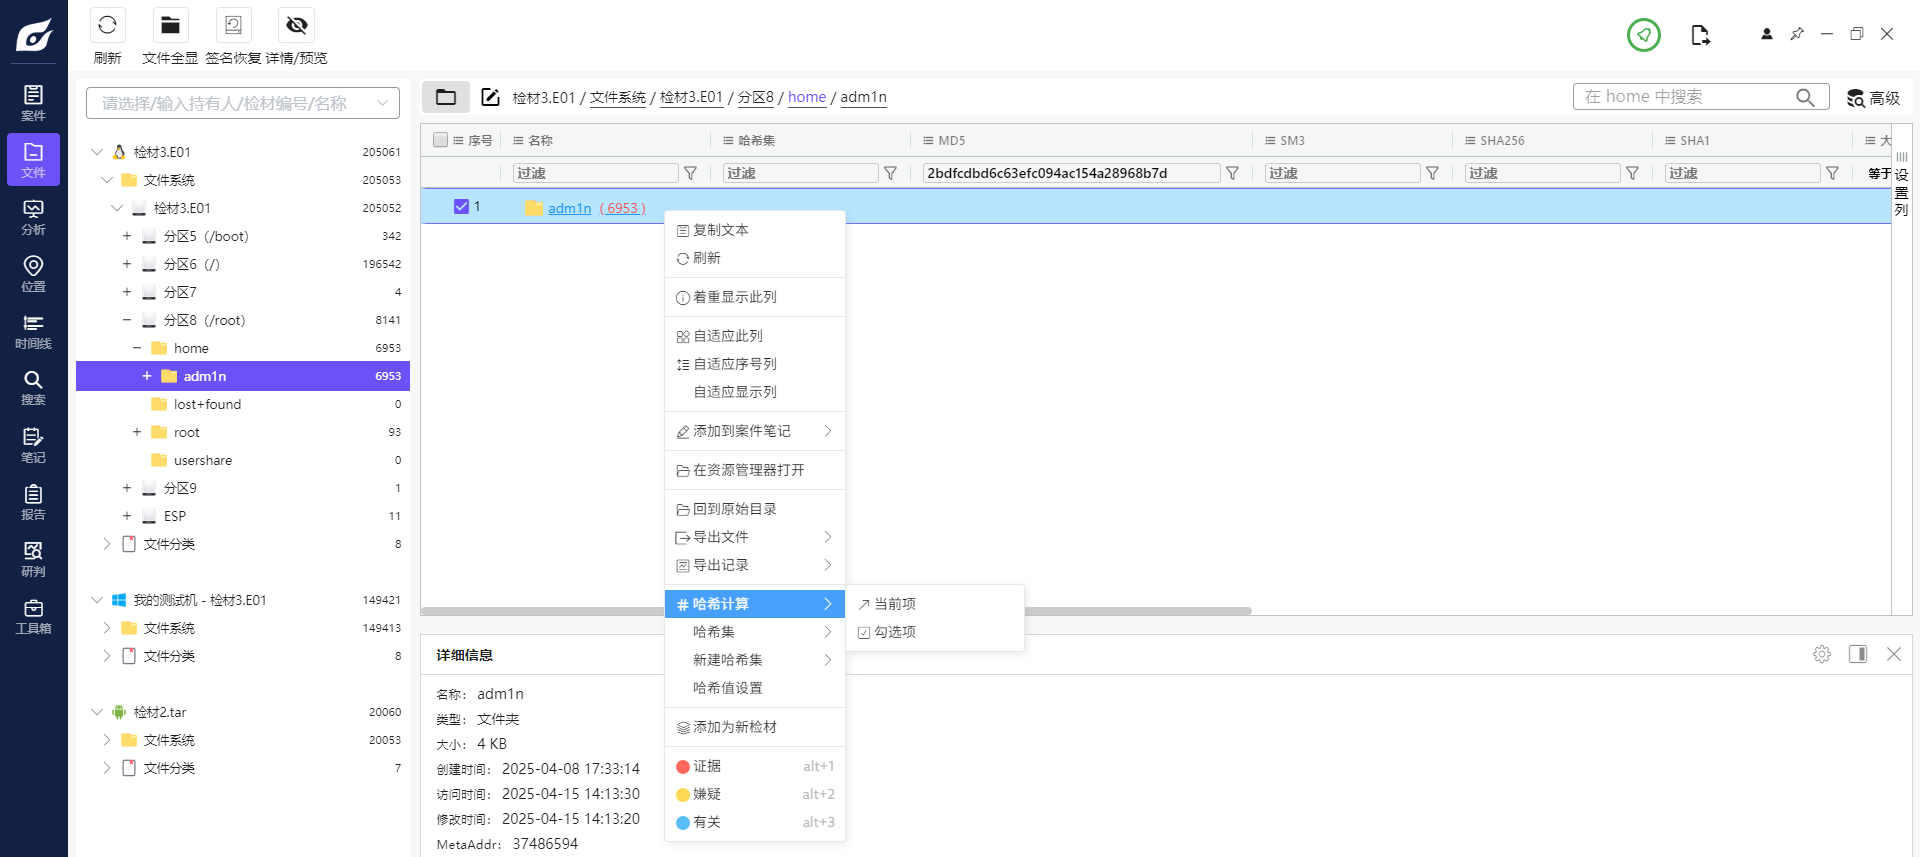Go to the 位置 location sidebar section

33,273
